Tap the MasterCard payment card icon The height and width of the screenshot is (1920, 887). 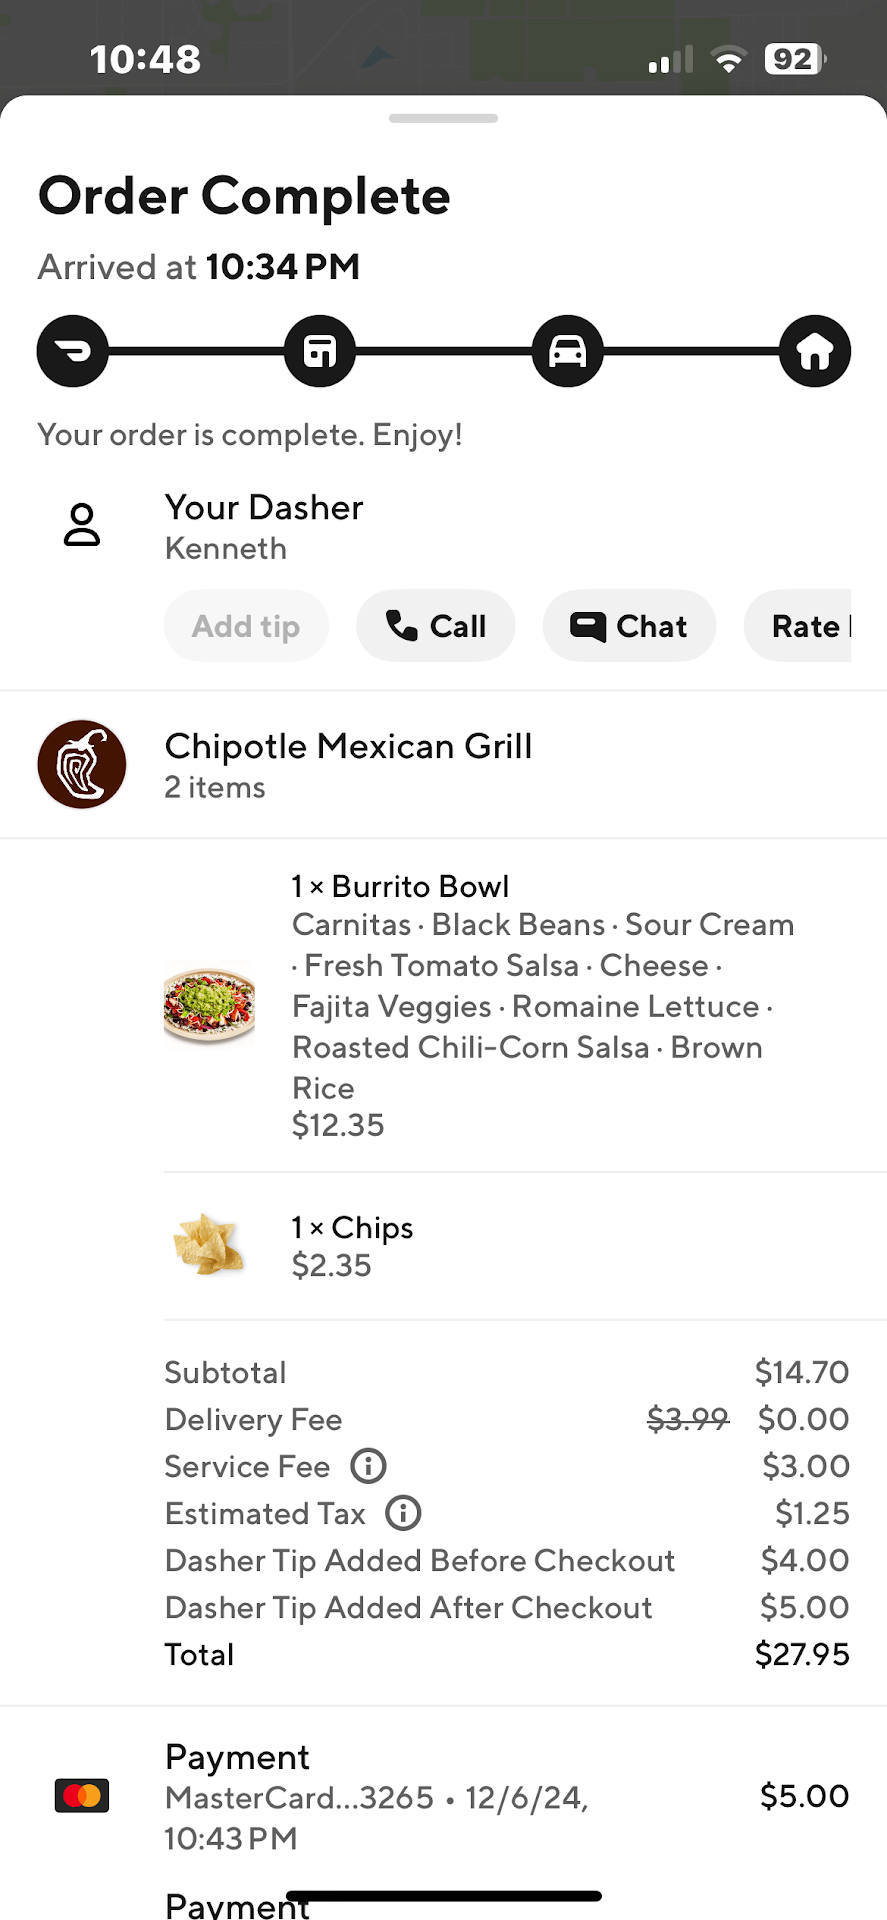tap(82, 1796)
